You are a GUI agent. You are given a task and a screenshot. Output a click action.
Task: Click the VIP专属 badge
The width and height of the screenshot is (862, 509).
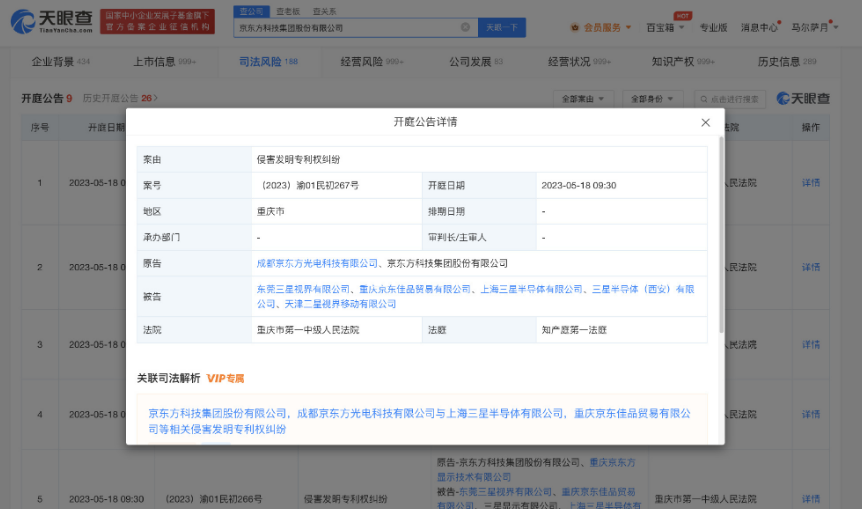[225, 379]
